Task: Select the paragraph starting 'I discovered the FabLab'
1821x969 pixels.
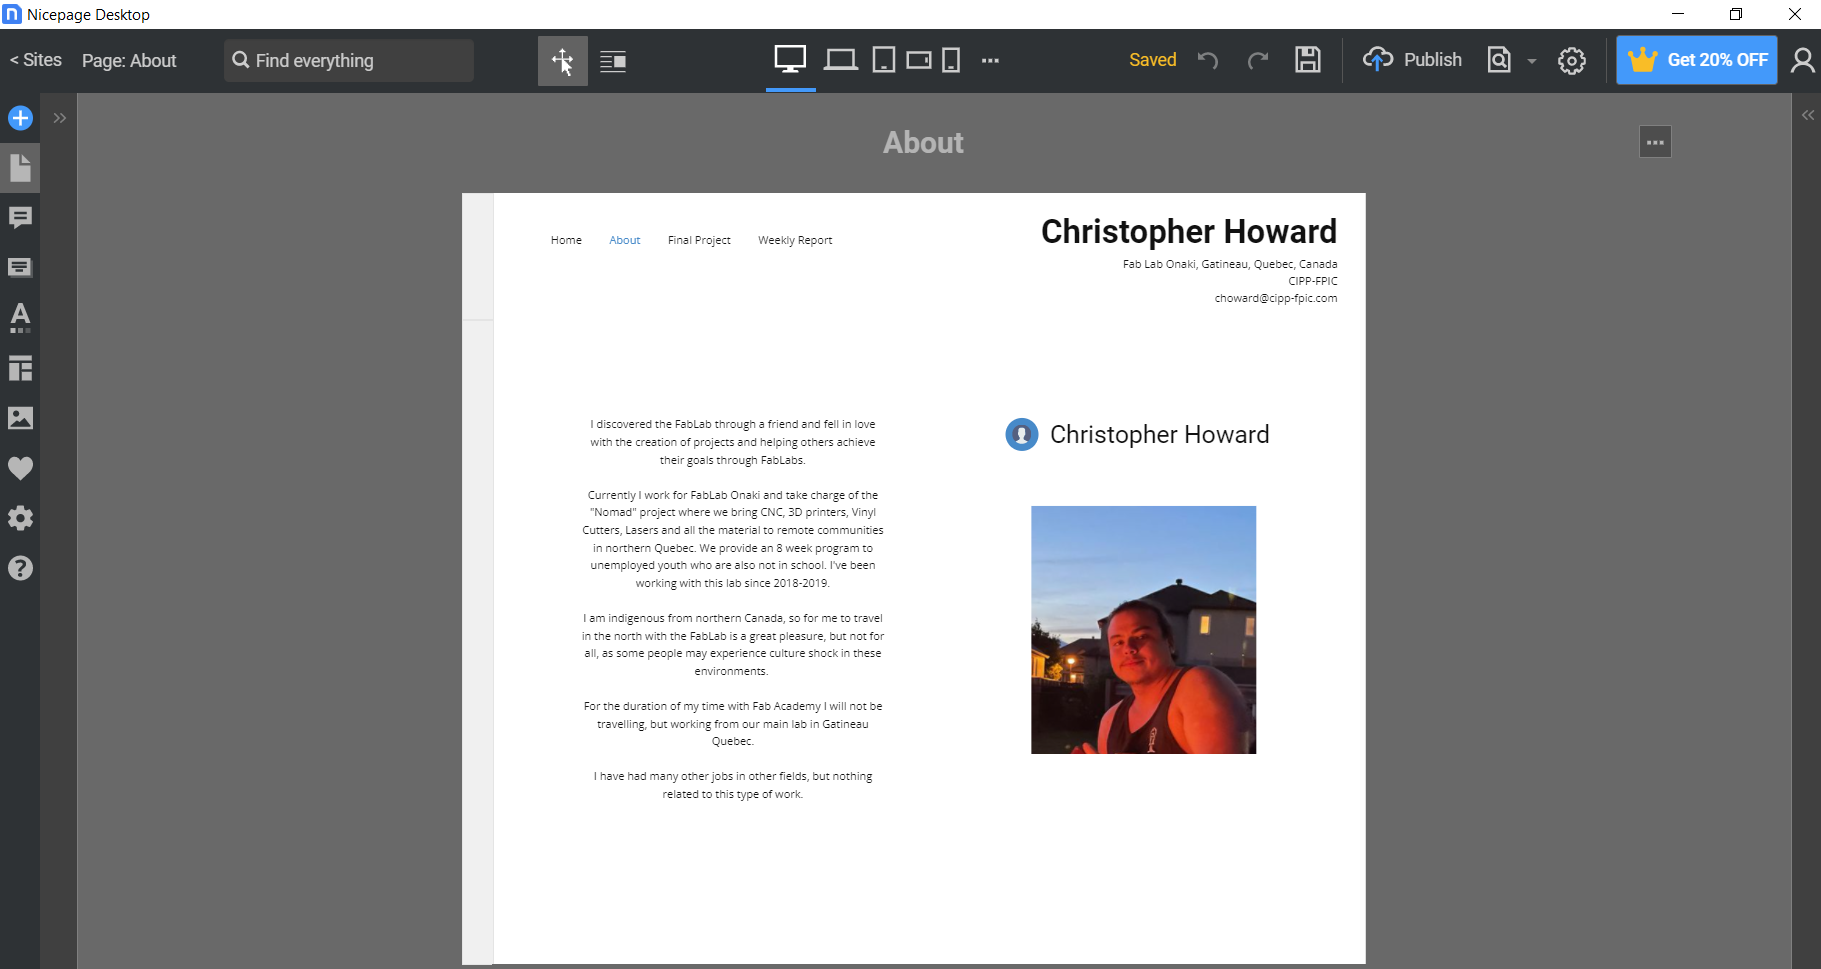Action: (x=733, y=442)
